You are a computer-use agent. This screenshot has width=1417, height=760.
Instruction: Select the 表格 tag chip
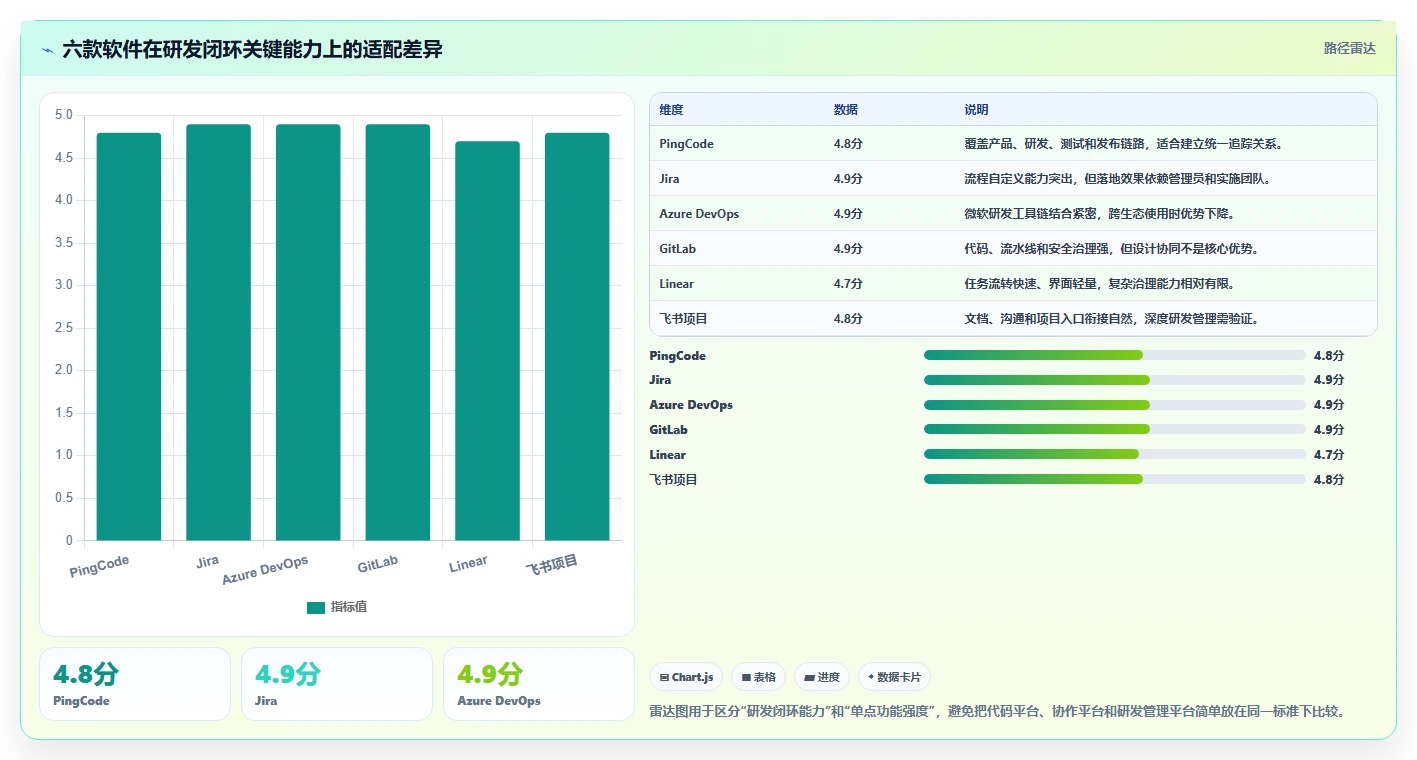click(759, 677)
